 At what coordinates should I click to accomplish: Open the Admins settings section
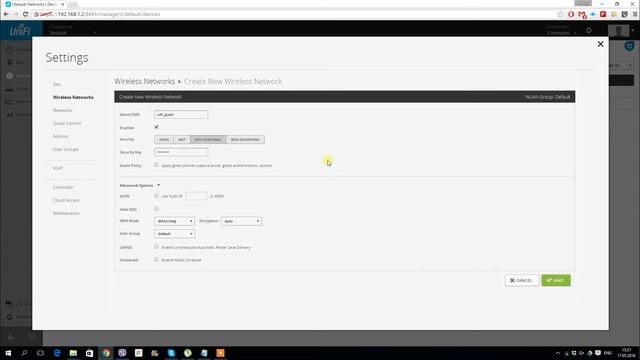pos(60,136)
